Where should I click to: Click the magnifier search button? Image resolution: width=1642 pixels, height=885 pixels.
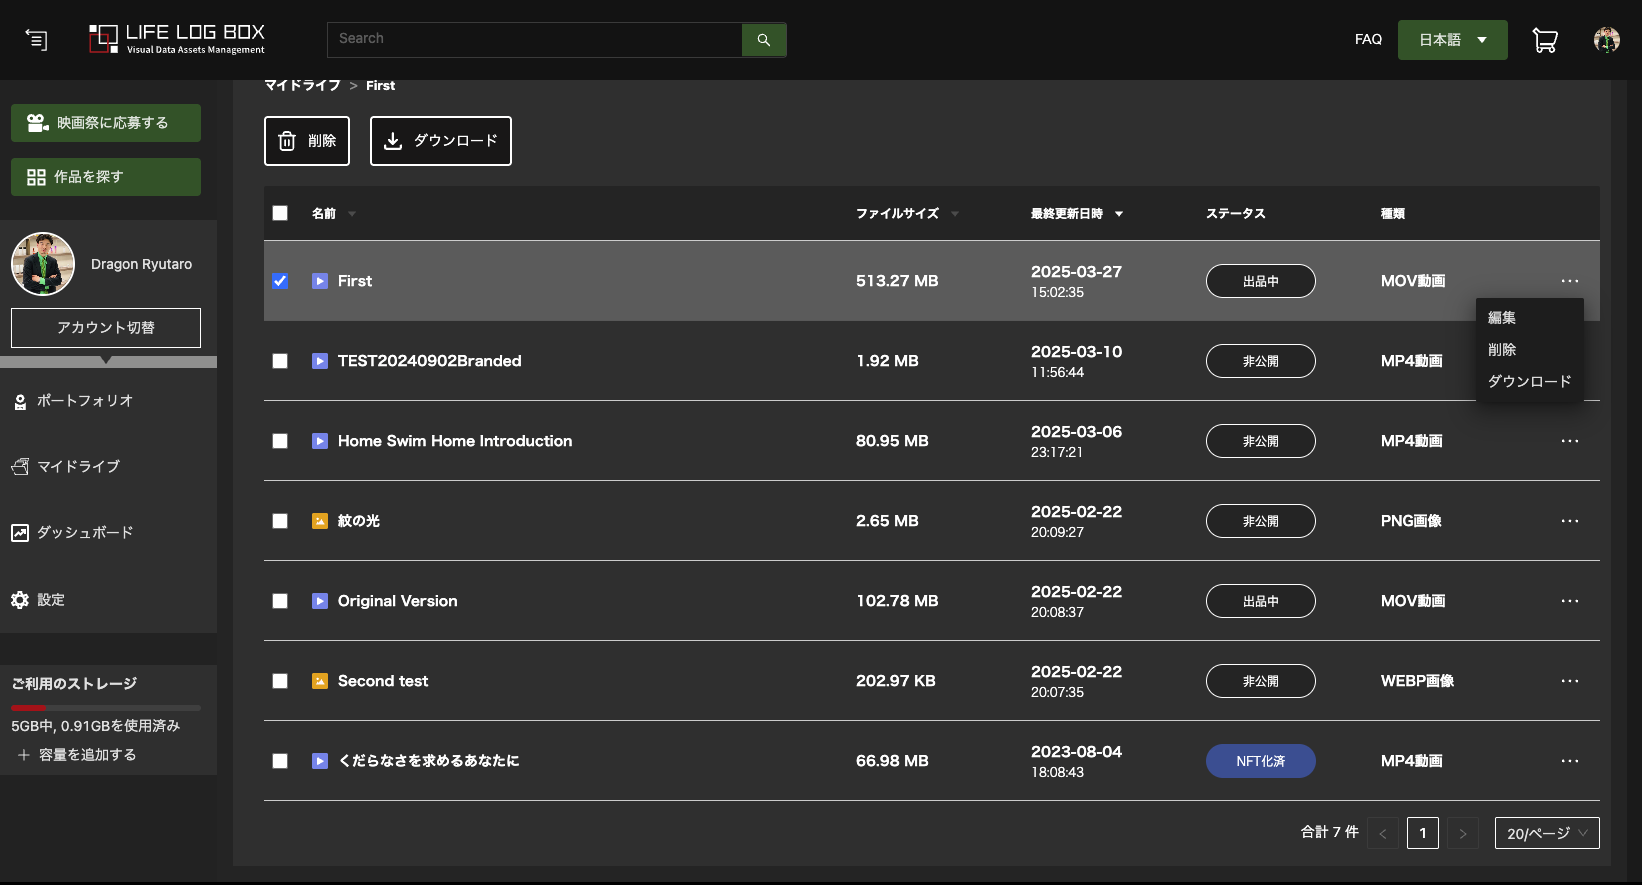(764, 40)
